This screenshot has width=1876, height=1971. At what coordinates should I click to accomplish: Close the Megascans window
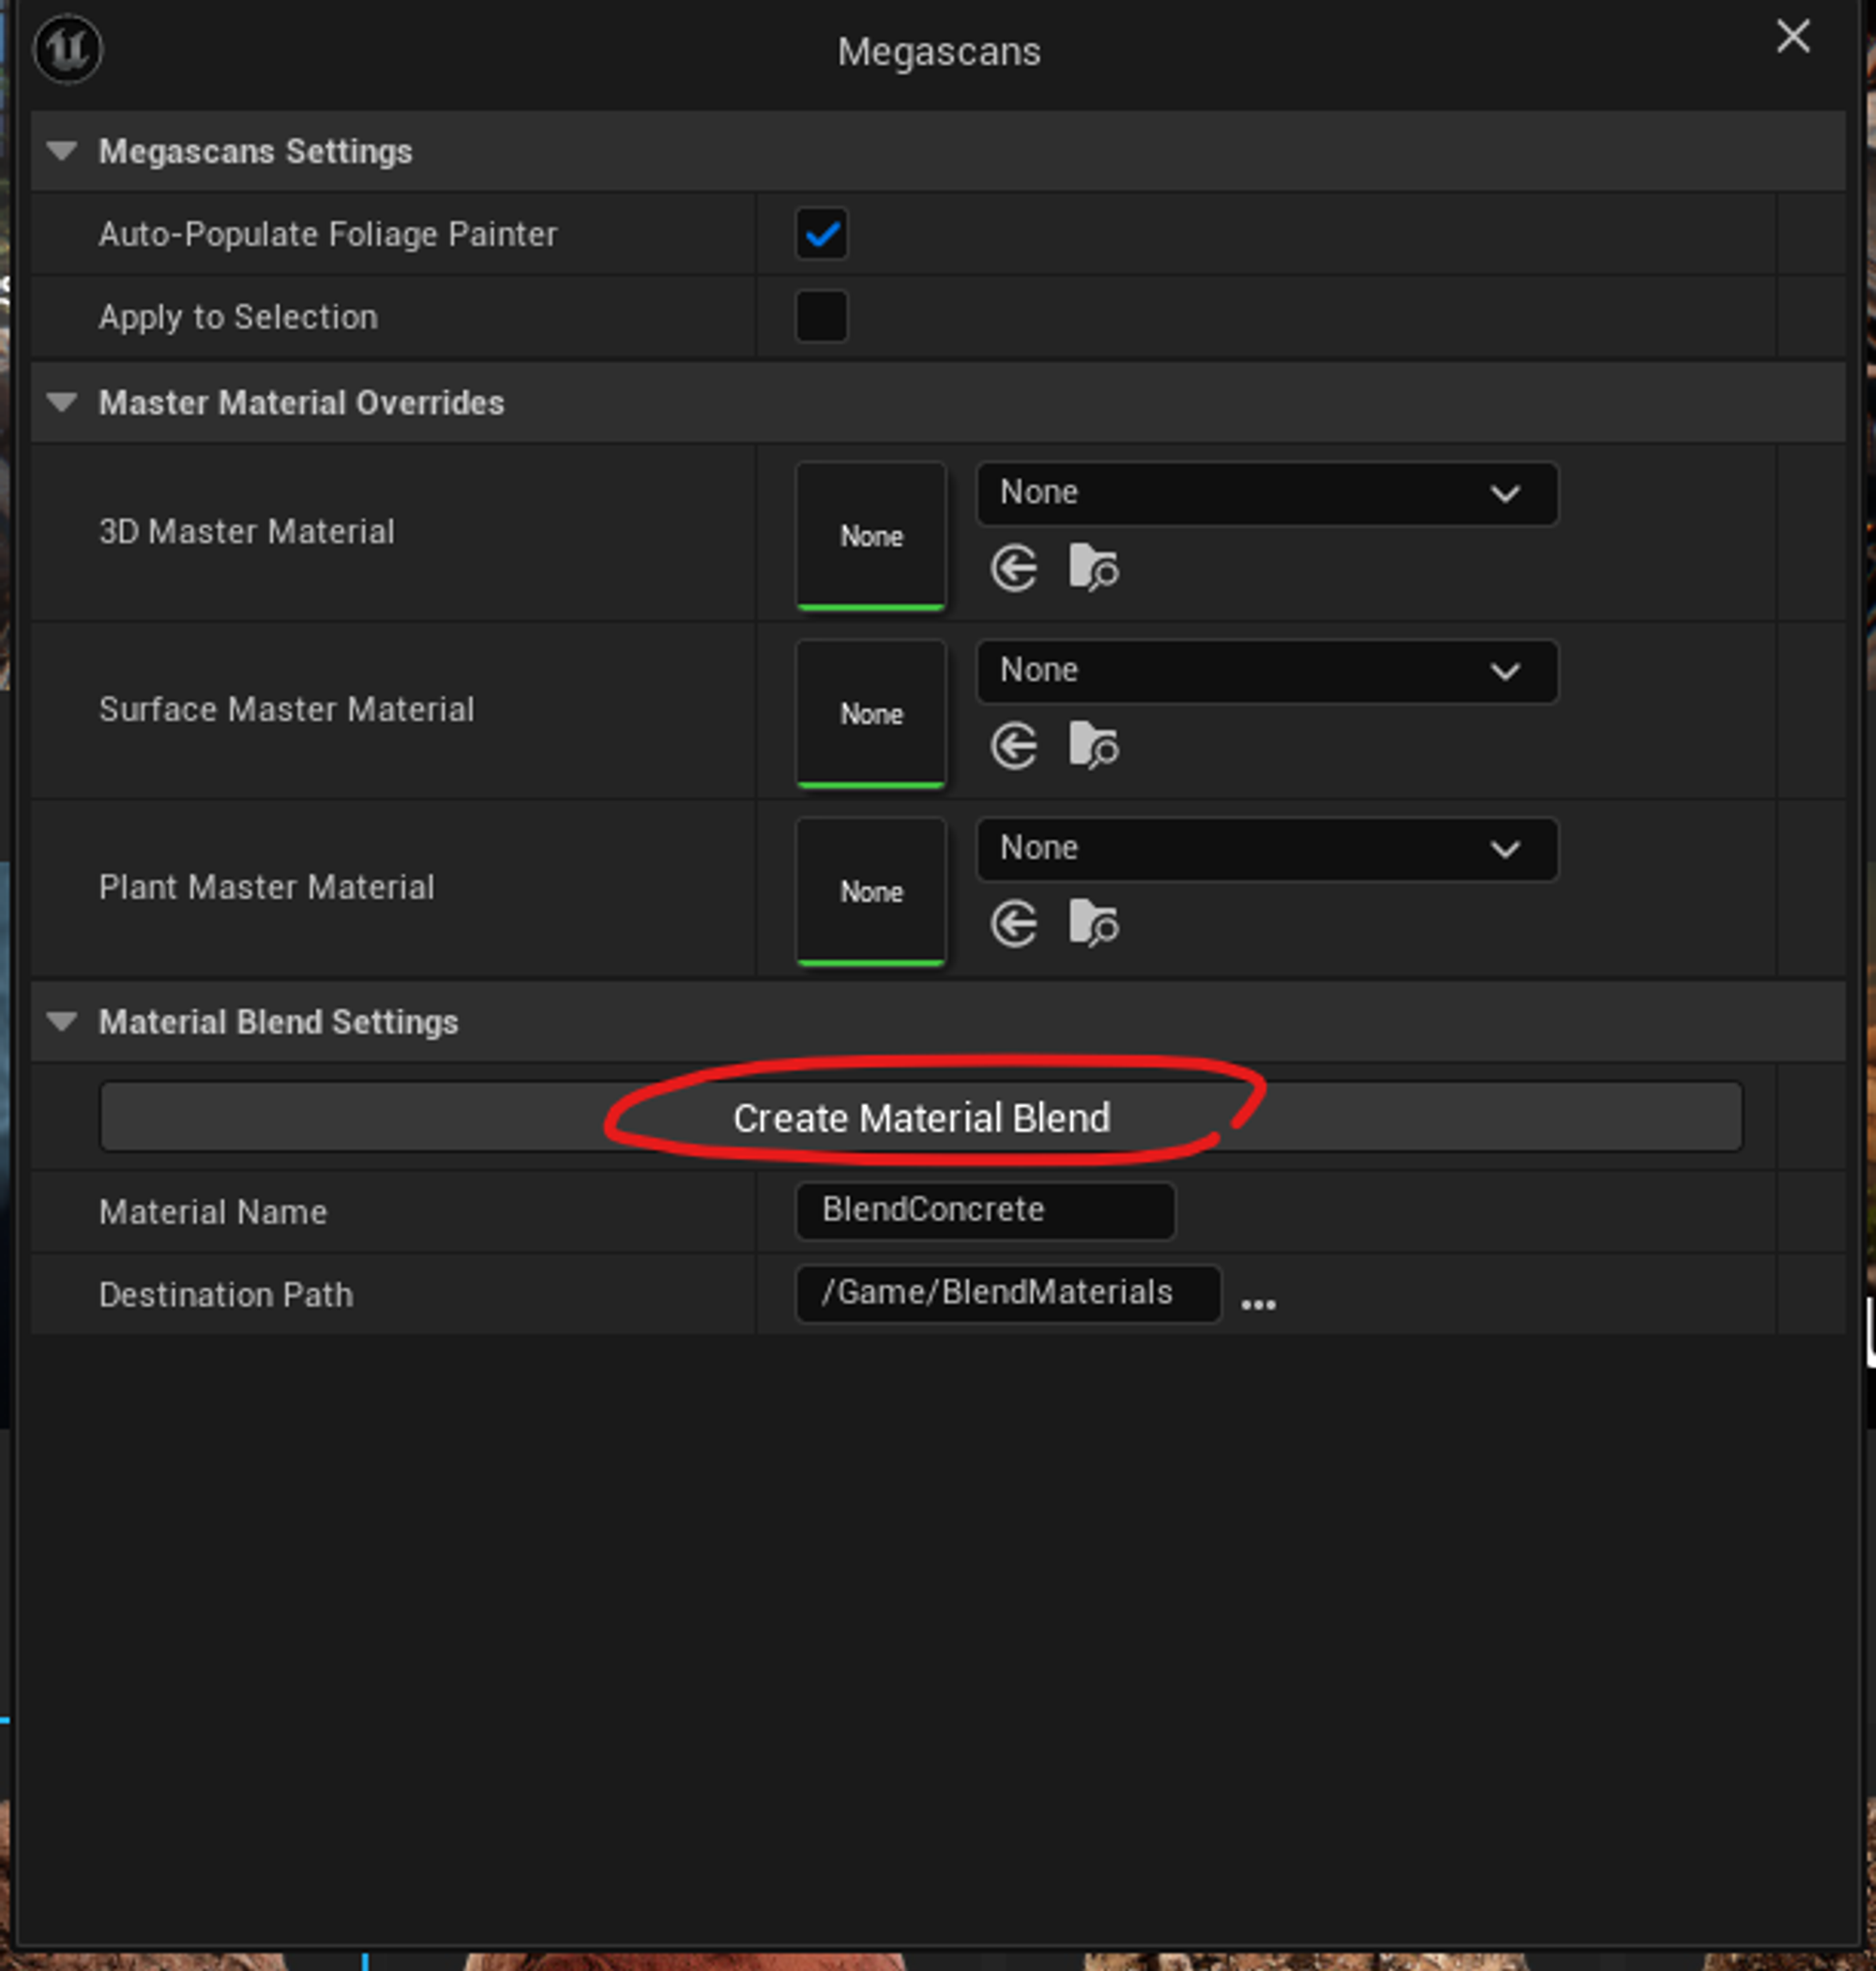tap(1792, 37)
